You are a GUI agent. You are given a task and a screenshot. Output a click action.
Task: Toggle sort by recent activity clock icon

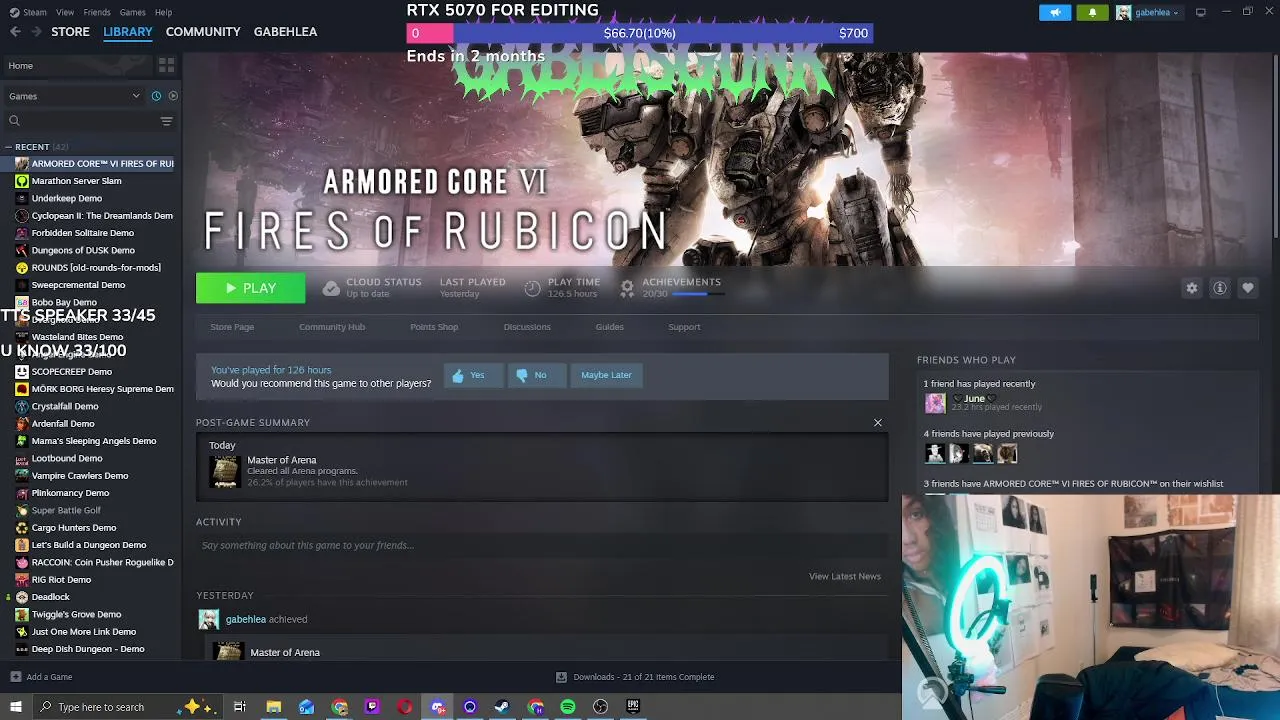pos(156,96)
